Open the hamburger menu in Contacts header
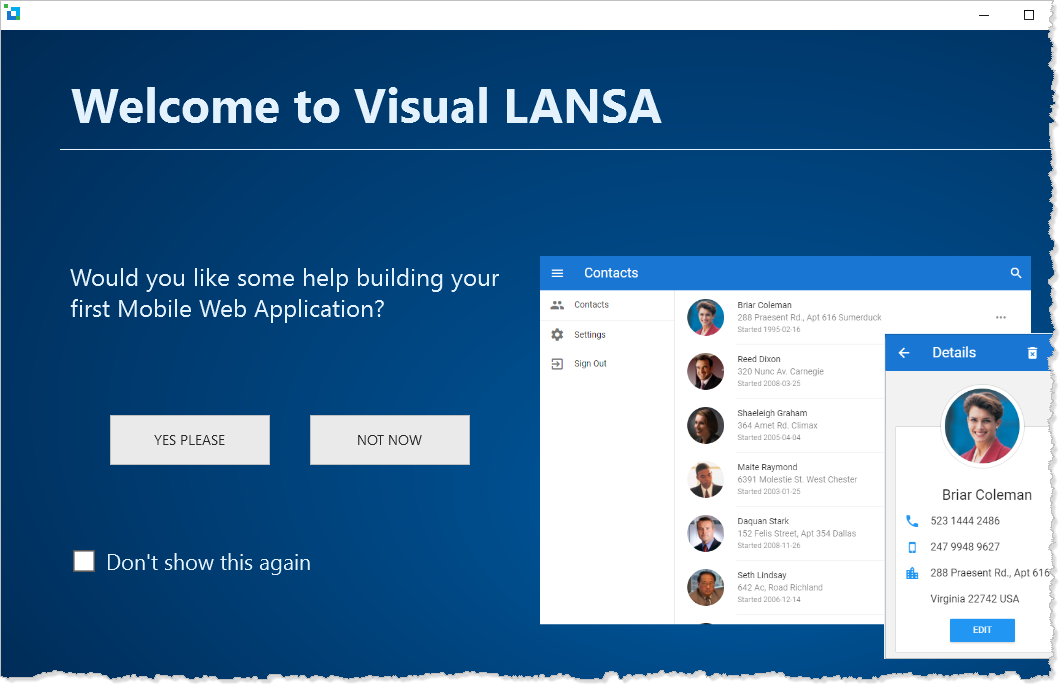Viewport: 1064px width, 688px height. 557,273
